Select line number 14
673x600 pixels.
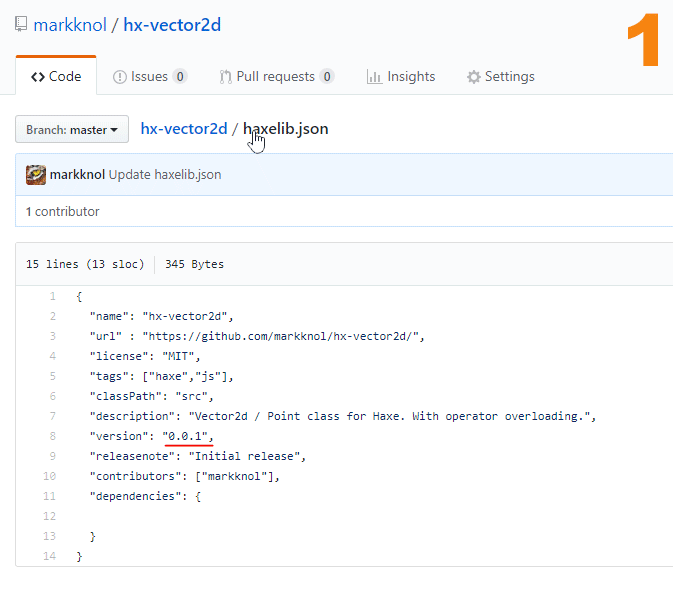(50, 556)
